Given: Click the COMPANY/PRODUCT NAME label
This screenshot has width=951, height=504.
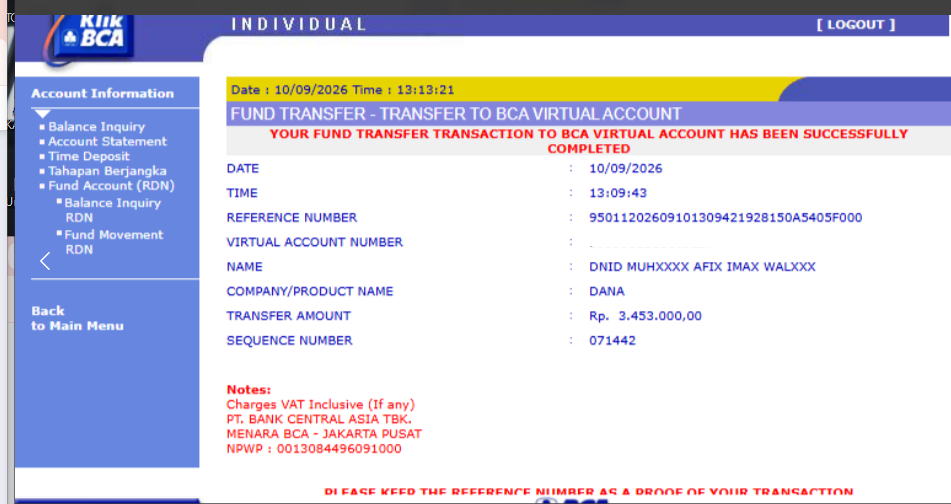Looking at the screenshot, I should click(x=310, y=291).
